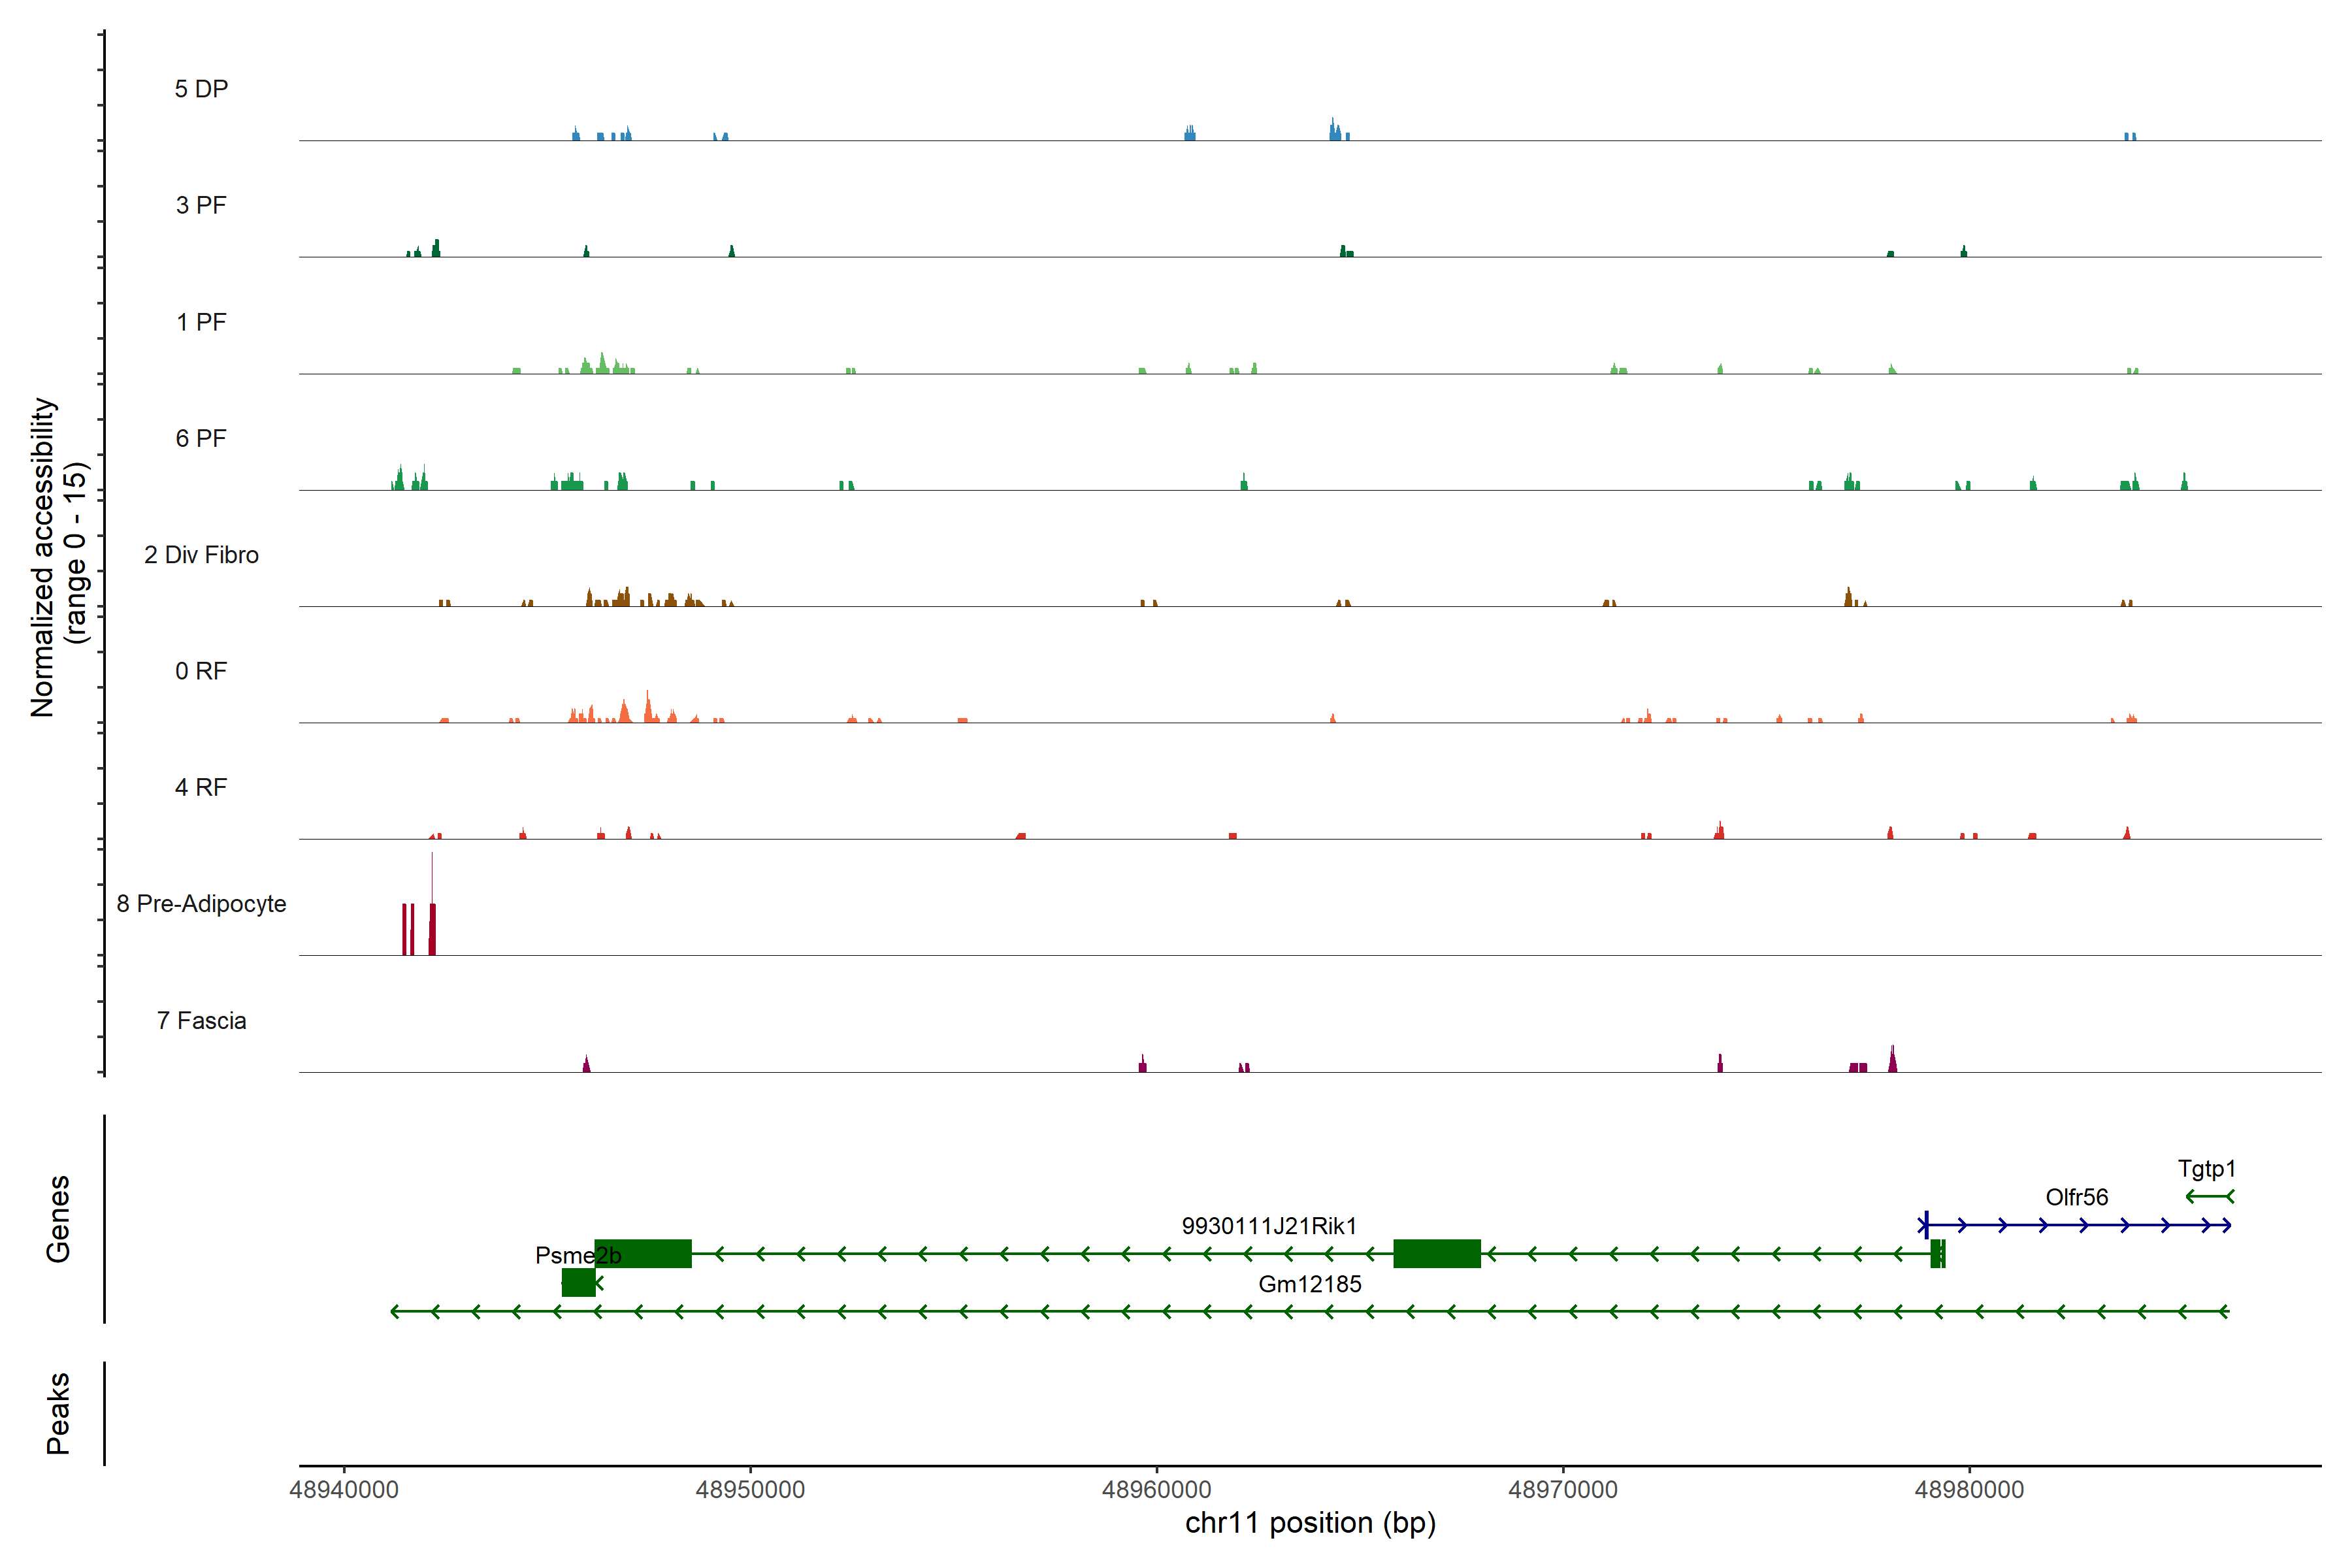The image size is (2352, 1568).
Task: Click the 7 Fascia track label
Action: click(x=201, y=1020)
